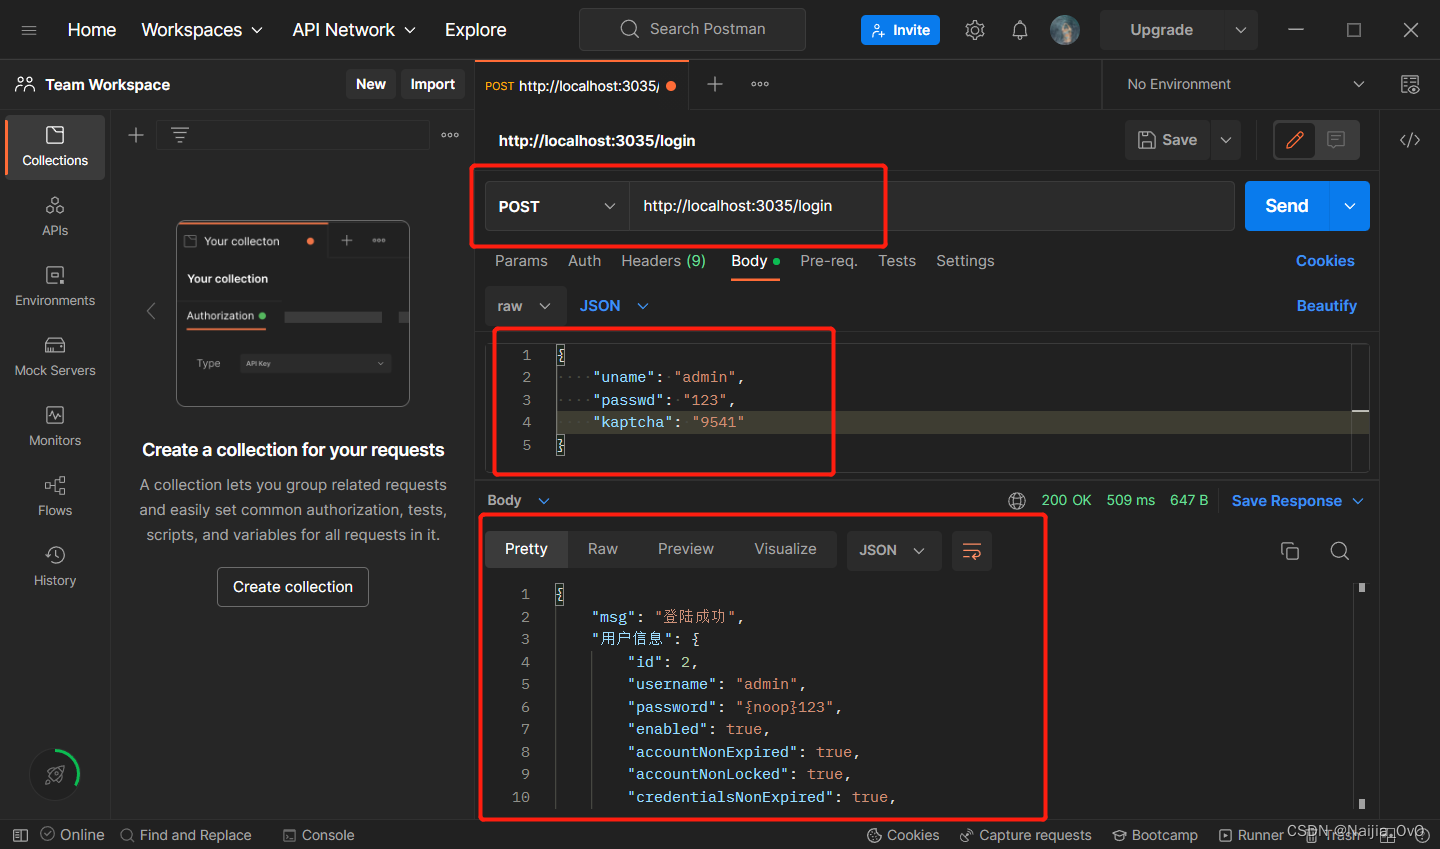Open the hamburger menu
The width and height of the screenshot is (1440, 849).
(x=29, y=30)
